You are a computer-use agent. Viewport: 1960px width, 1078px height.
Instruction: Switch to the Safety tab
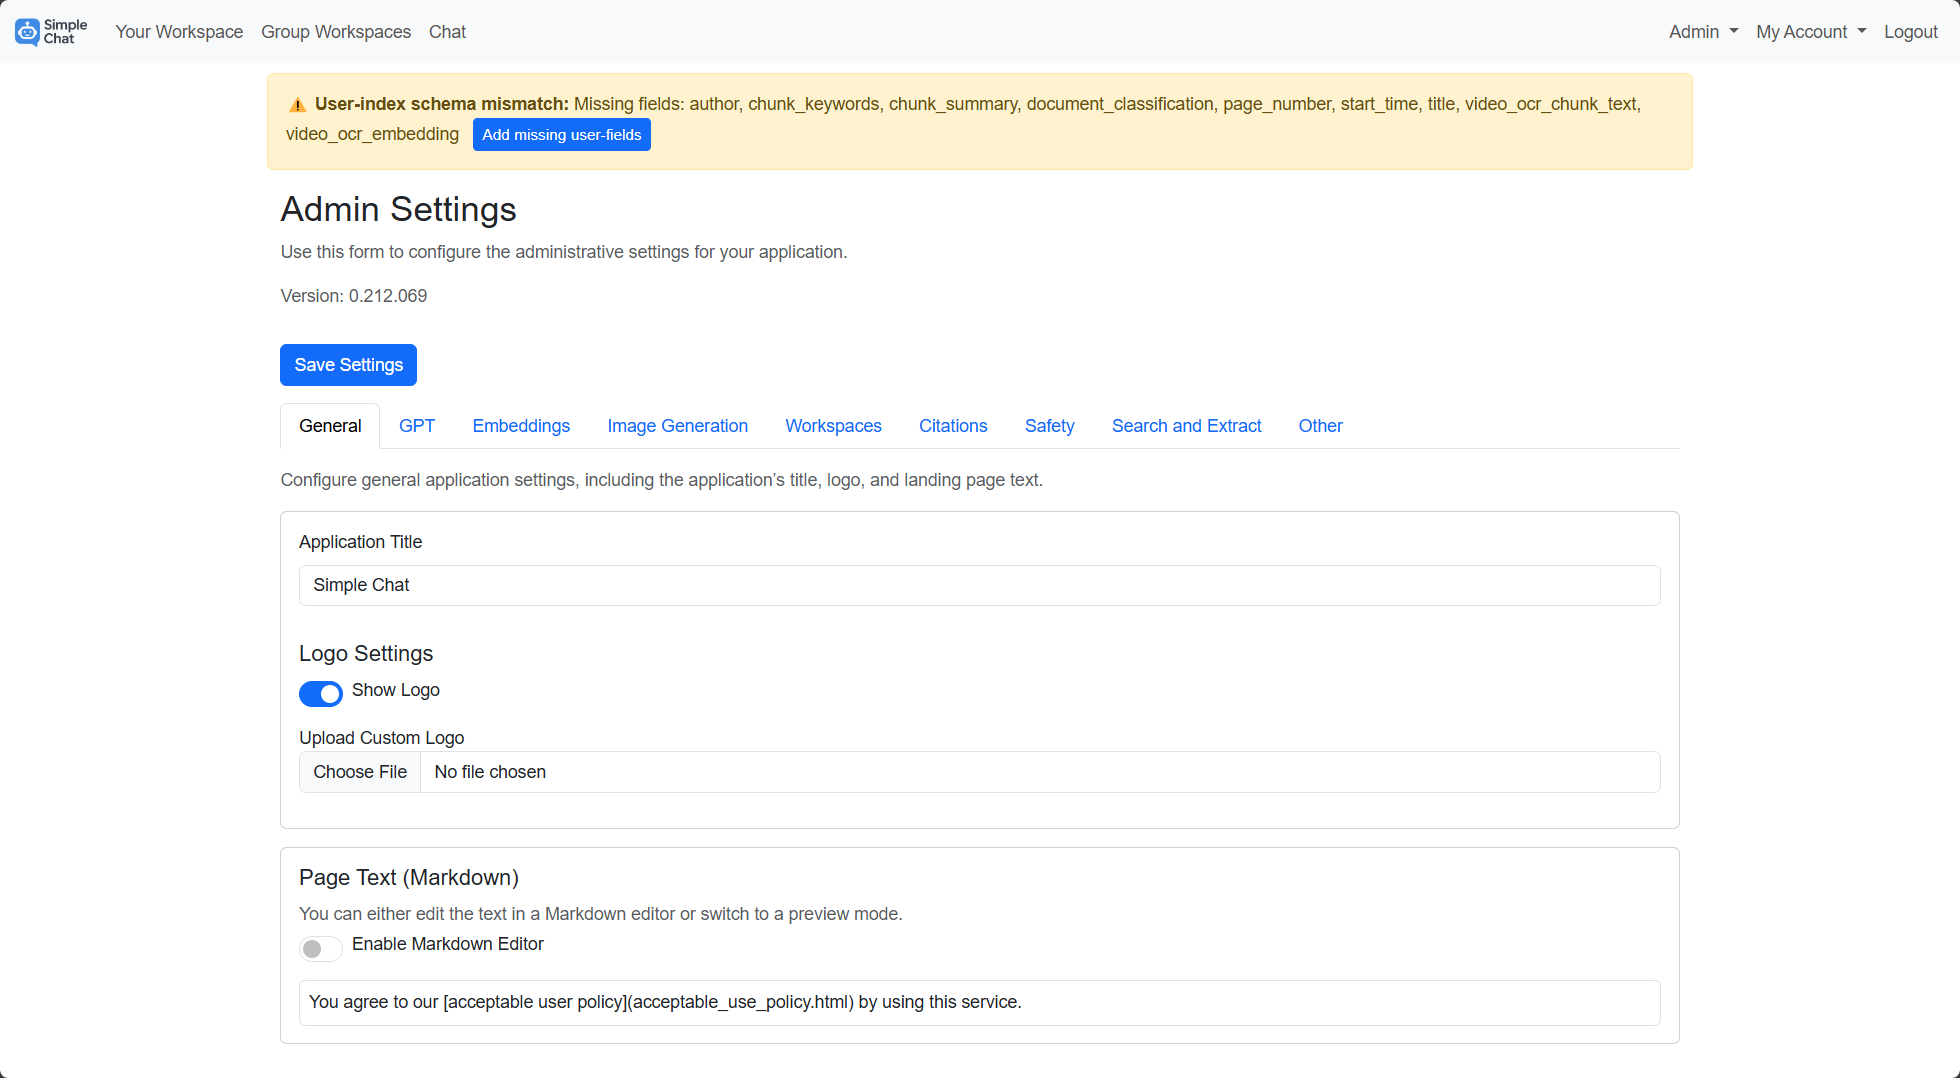click(x=1049, y=426)
